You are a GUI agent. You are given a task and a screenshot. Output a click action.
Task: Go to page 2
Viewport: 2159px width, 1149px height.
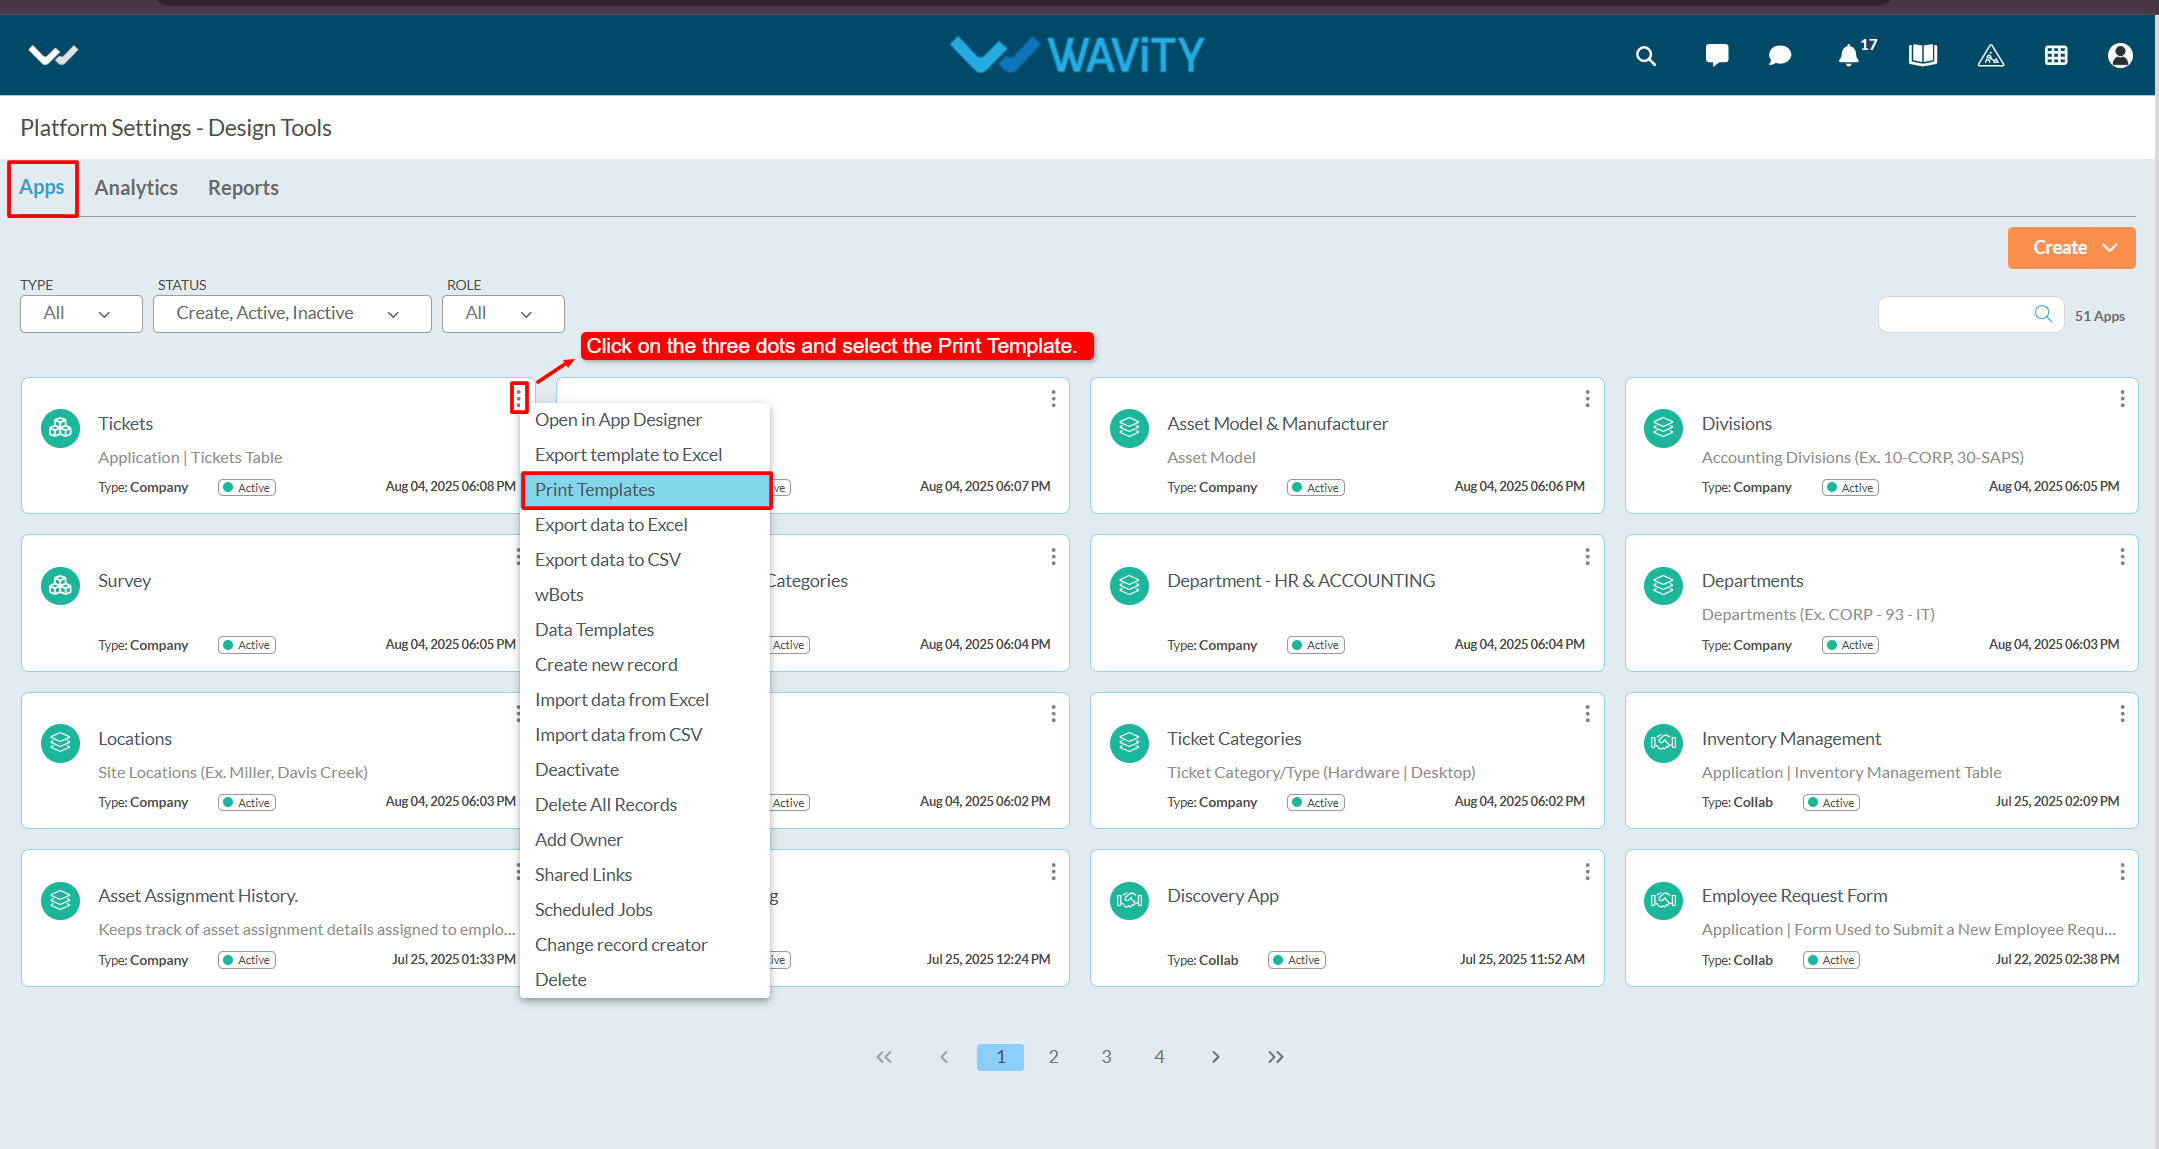click(1053, 1057)
